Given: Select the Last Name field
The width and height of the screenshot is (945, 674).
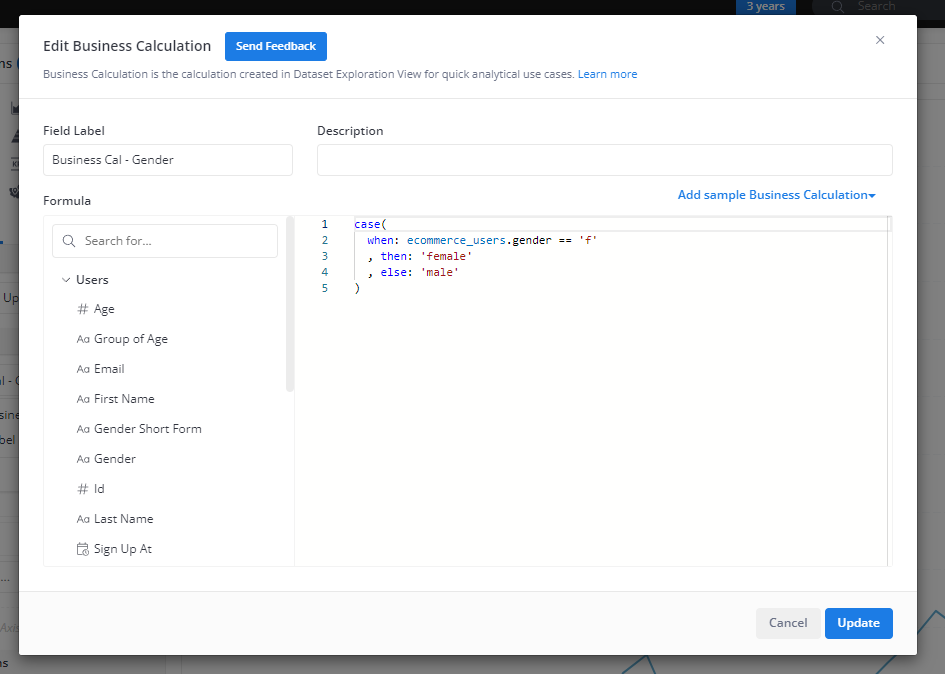Looking at the screenshot, I should click(x=123, y=519).
